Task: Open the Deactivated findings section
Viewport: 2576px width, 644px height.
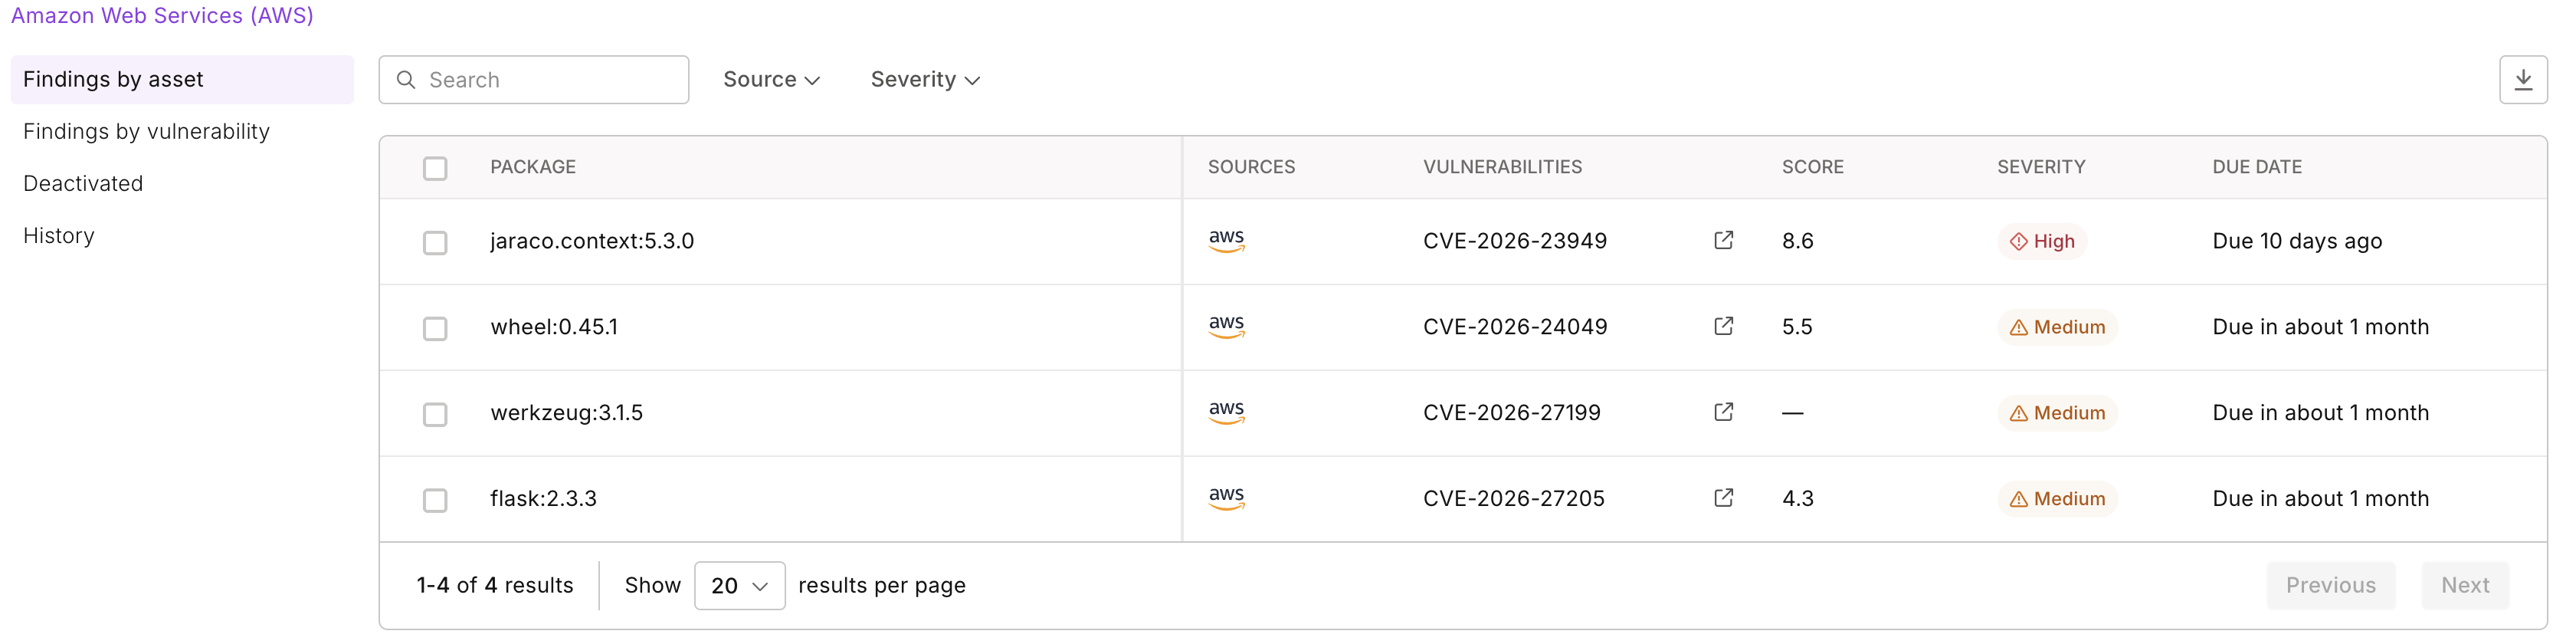Action: pos(83,184)
